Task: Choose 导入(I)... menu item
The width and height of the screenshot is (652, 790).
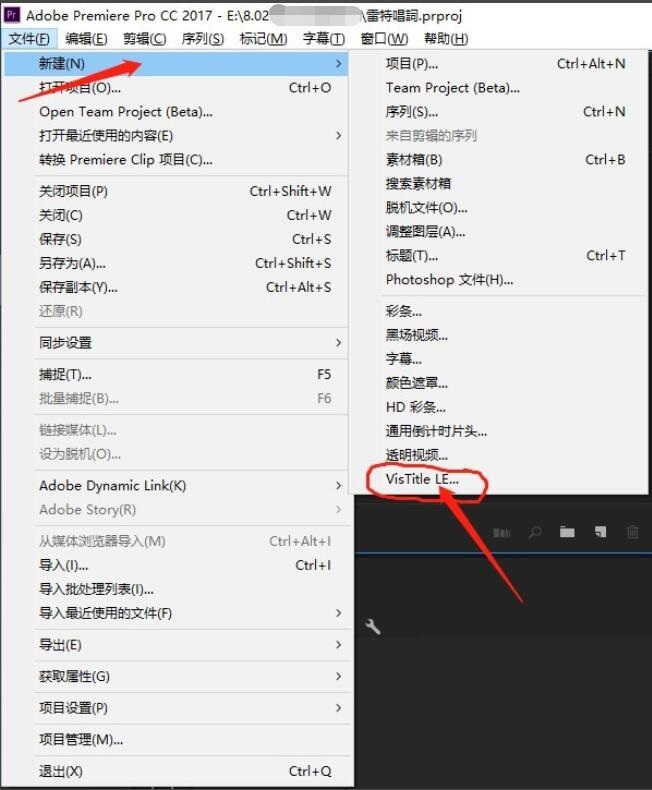Action: click(x=176, y=565)
